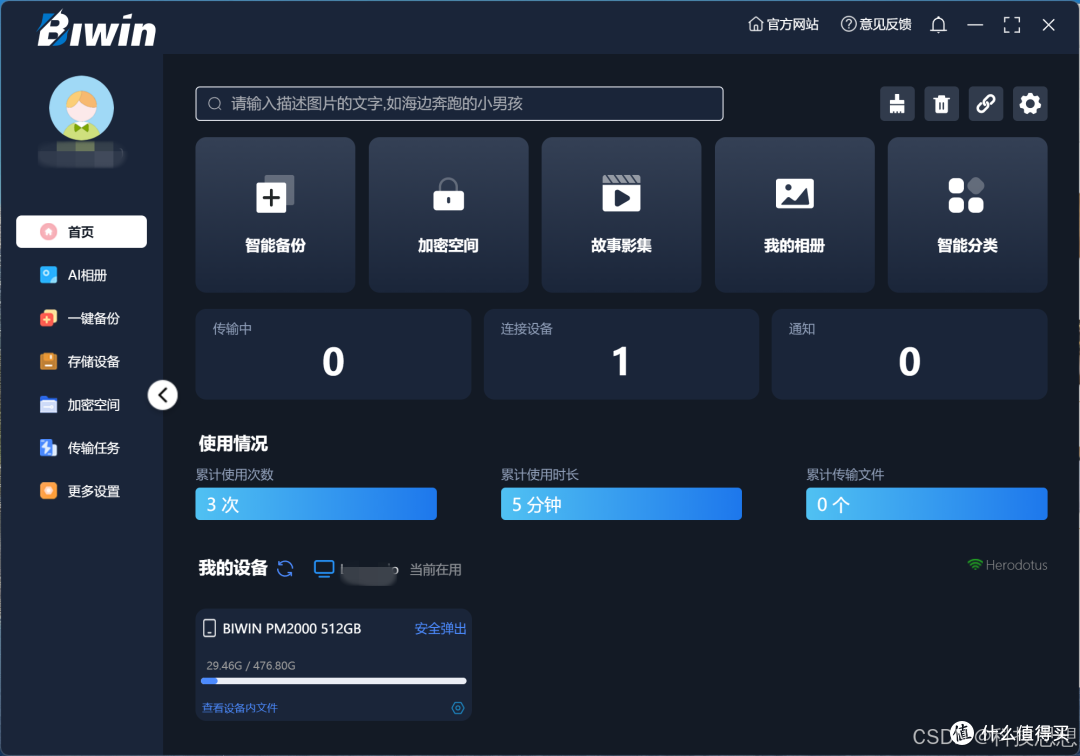Screen dimensions: 1080x756
Task: Open 查看设备内文件 link
Action: tap(240, 708)
